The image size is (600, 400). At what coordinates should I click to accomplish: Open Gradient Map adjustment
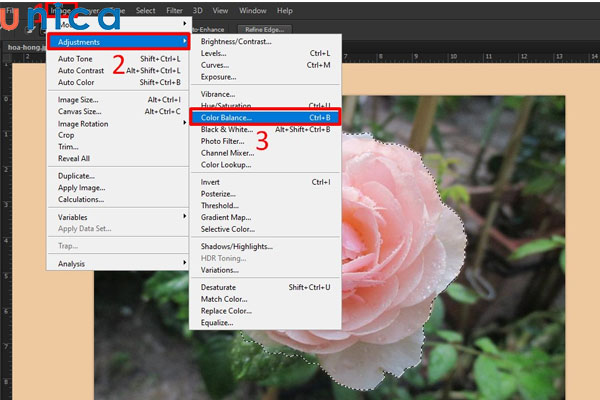pyautogui.click(x=265, y=217)
